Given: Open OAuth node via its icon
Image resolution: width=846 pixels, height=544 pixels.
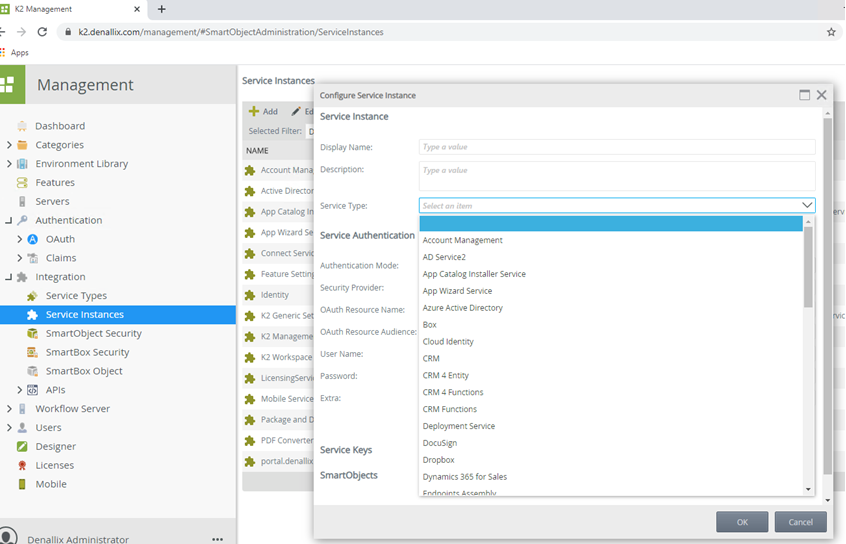Looking at the screenshot, I should coord(33,239).
